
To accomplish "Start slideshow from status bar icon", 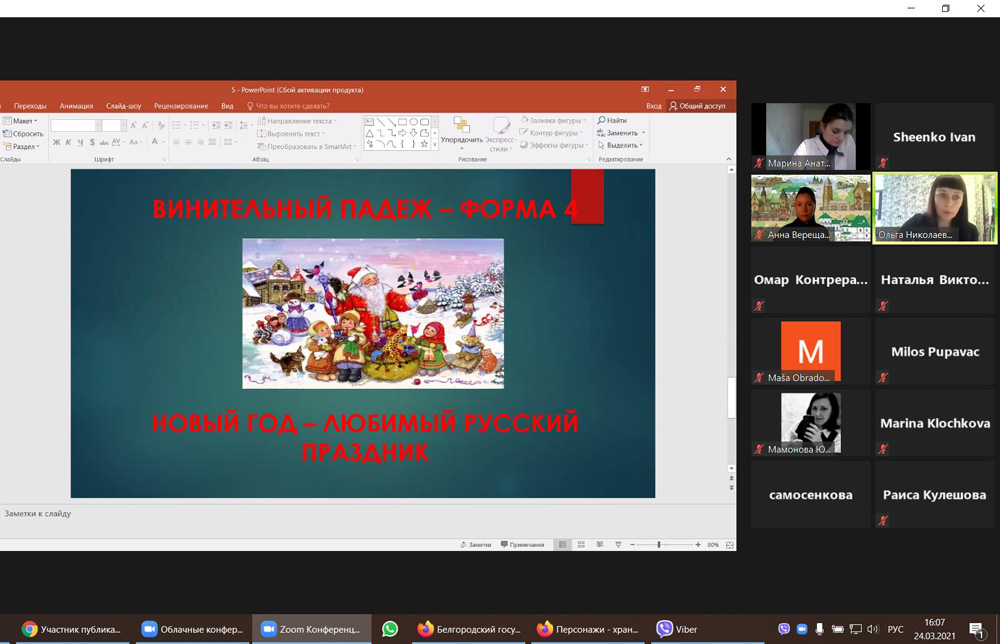I will click(618, 545).
